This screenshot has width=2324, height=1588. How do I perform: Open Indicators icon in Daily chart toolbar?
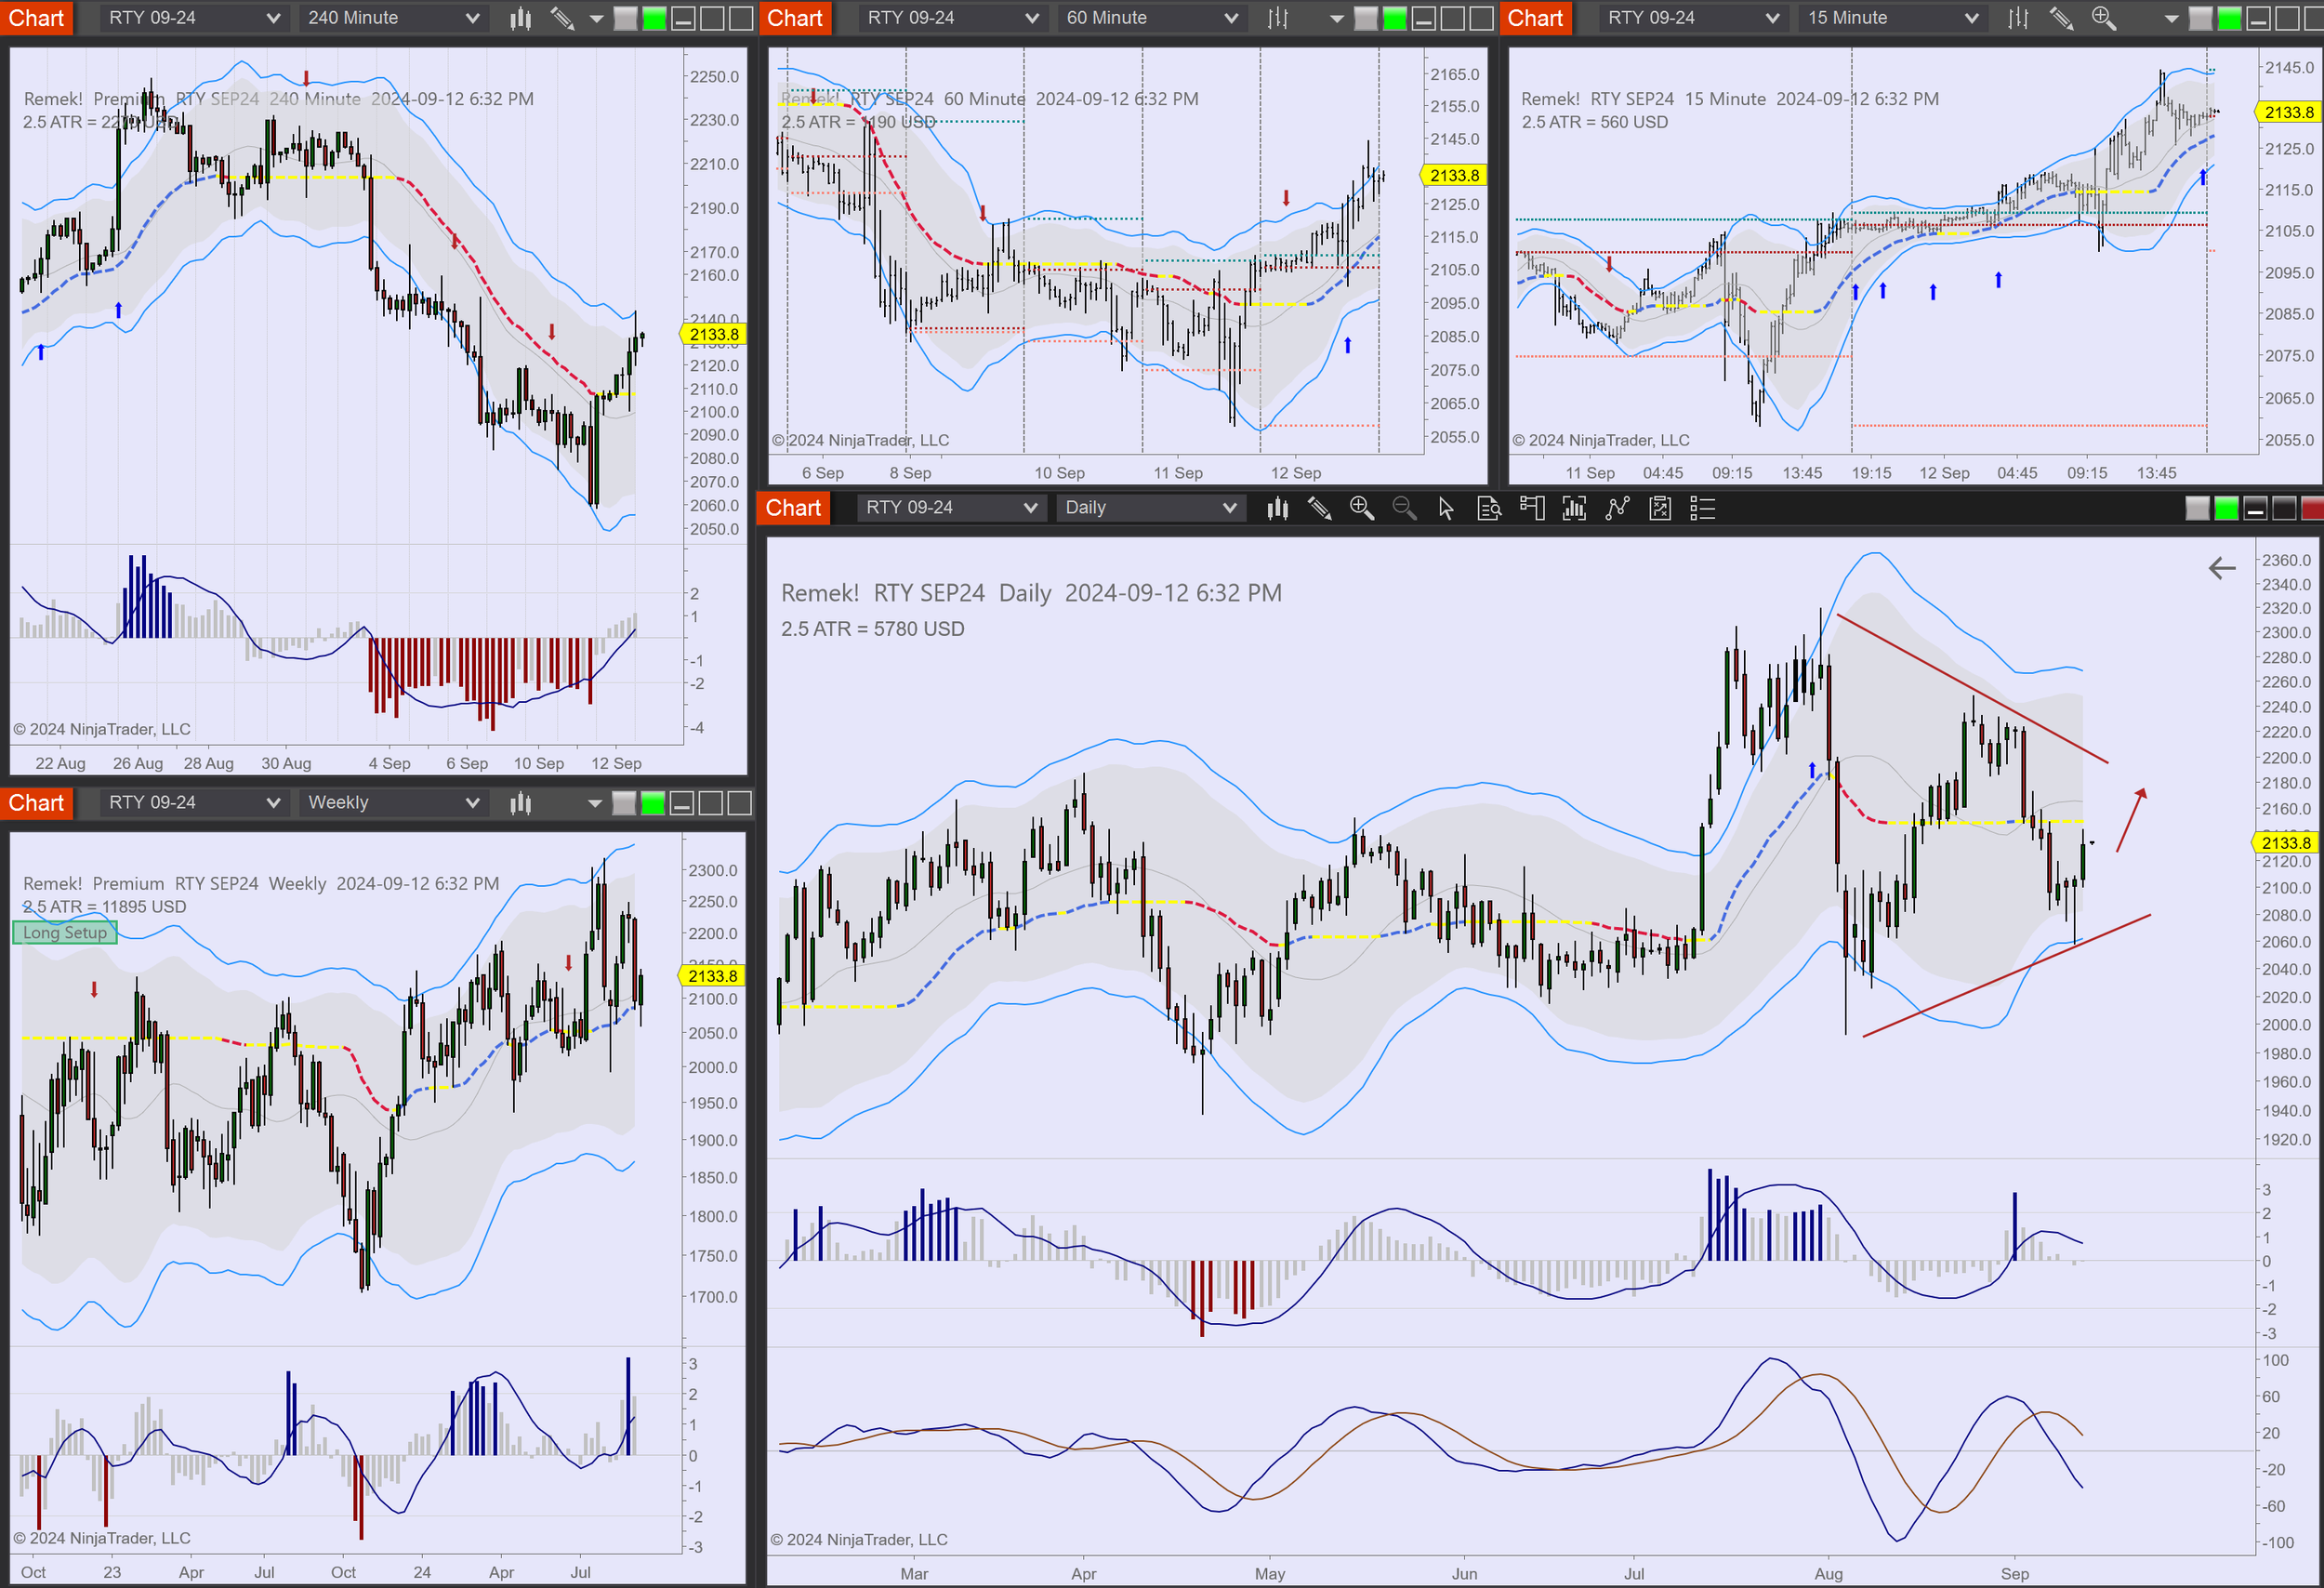[1617, 508]
